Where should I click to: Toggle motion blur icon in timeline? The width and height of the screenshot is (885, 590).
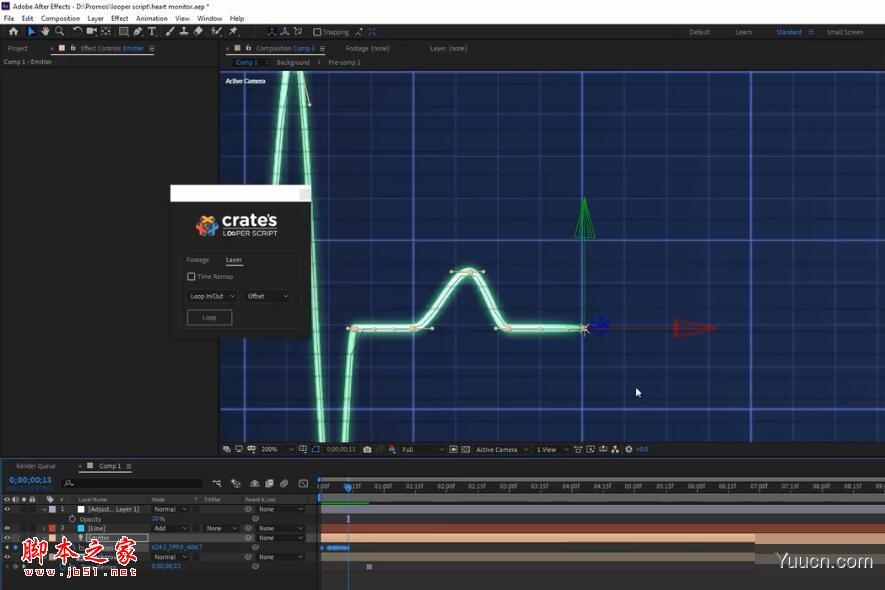tap(284, 483)
